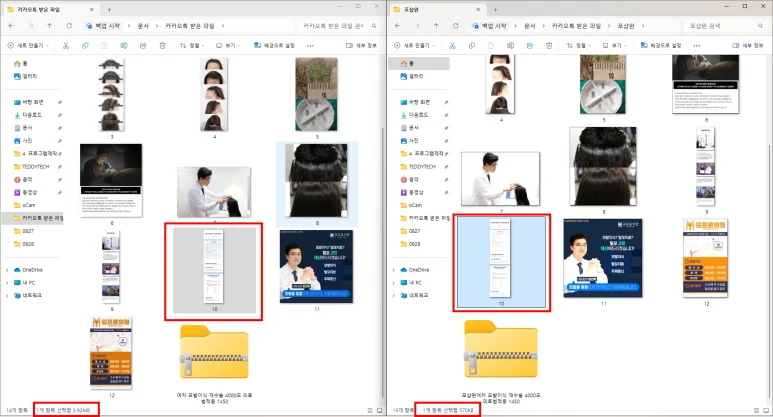This screenshot has height=417, width=773.
Task: Add a new tab in right window
Action: coord(496,9)
